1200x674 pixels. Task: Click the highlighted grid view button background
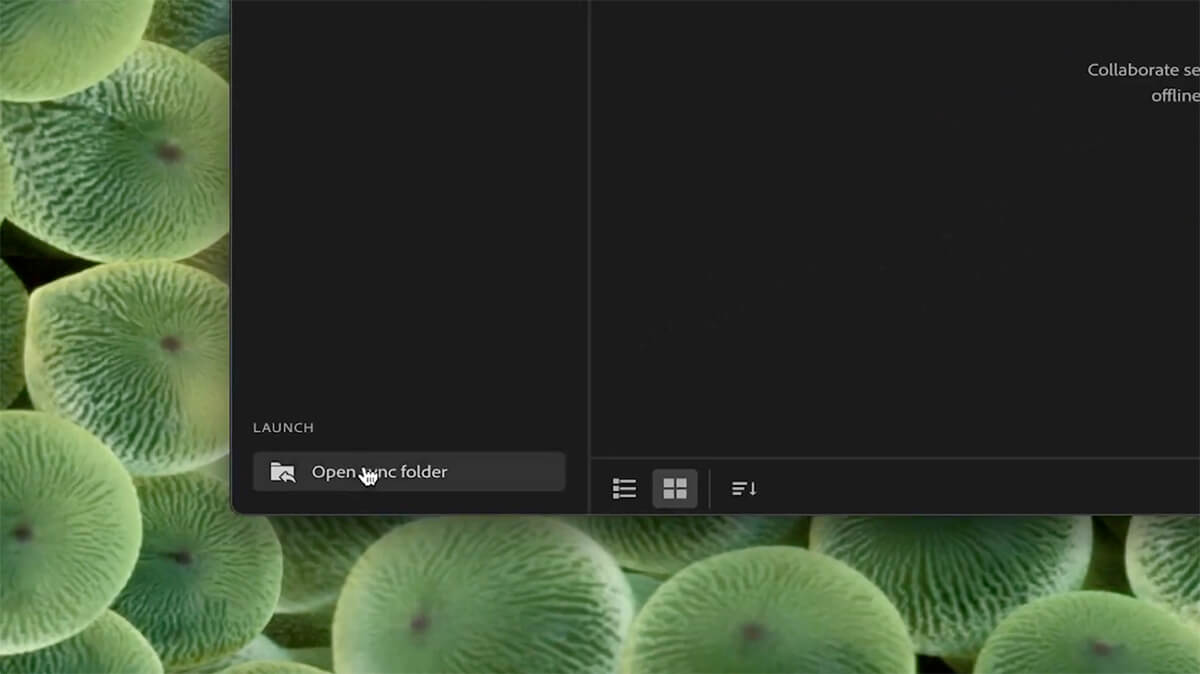[x=675, y=488]
